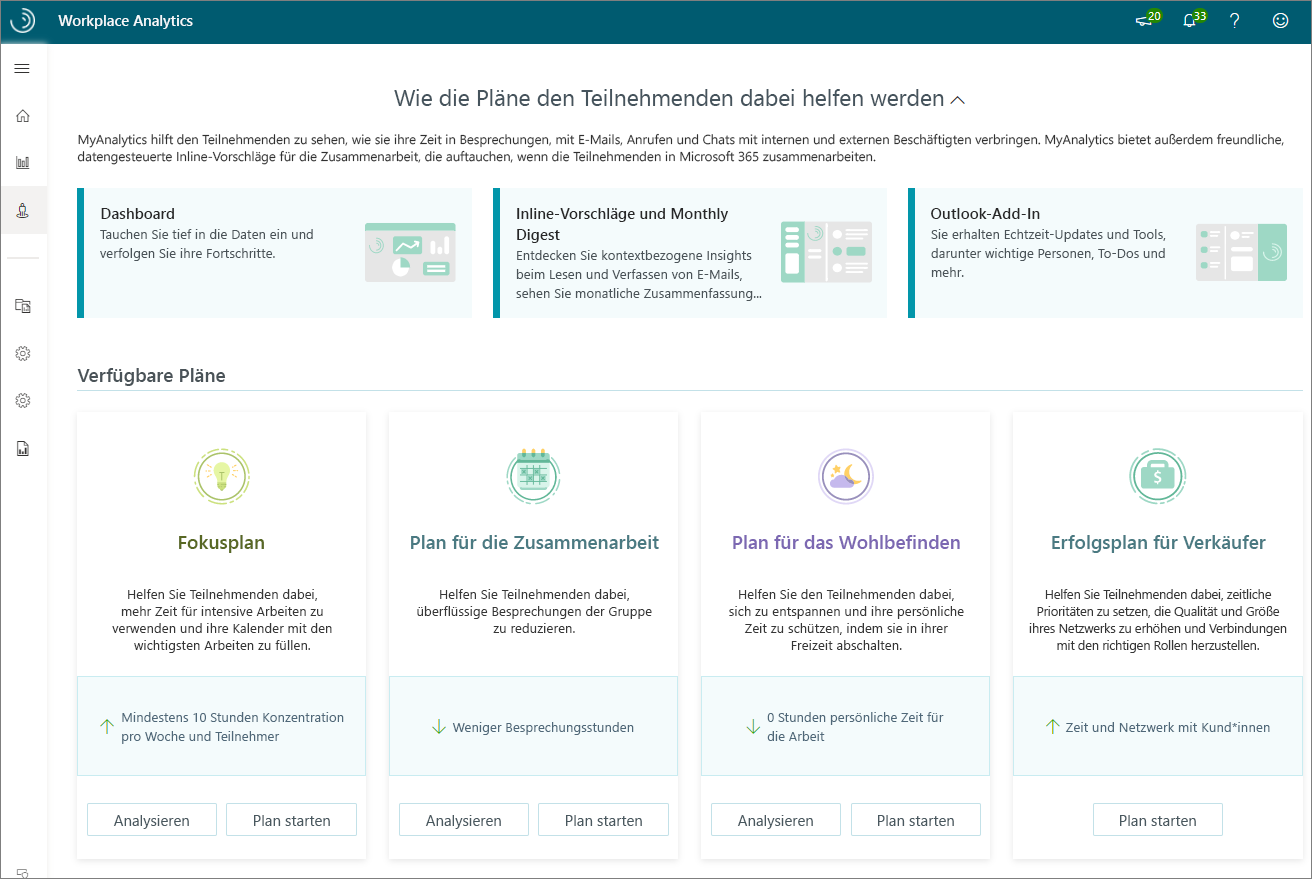Analyze the Plan für das Wohlbefinden
This screenshot has width=1312, height=879.
point(776,820)
